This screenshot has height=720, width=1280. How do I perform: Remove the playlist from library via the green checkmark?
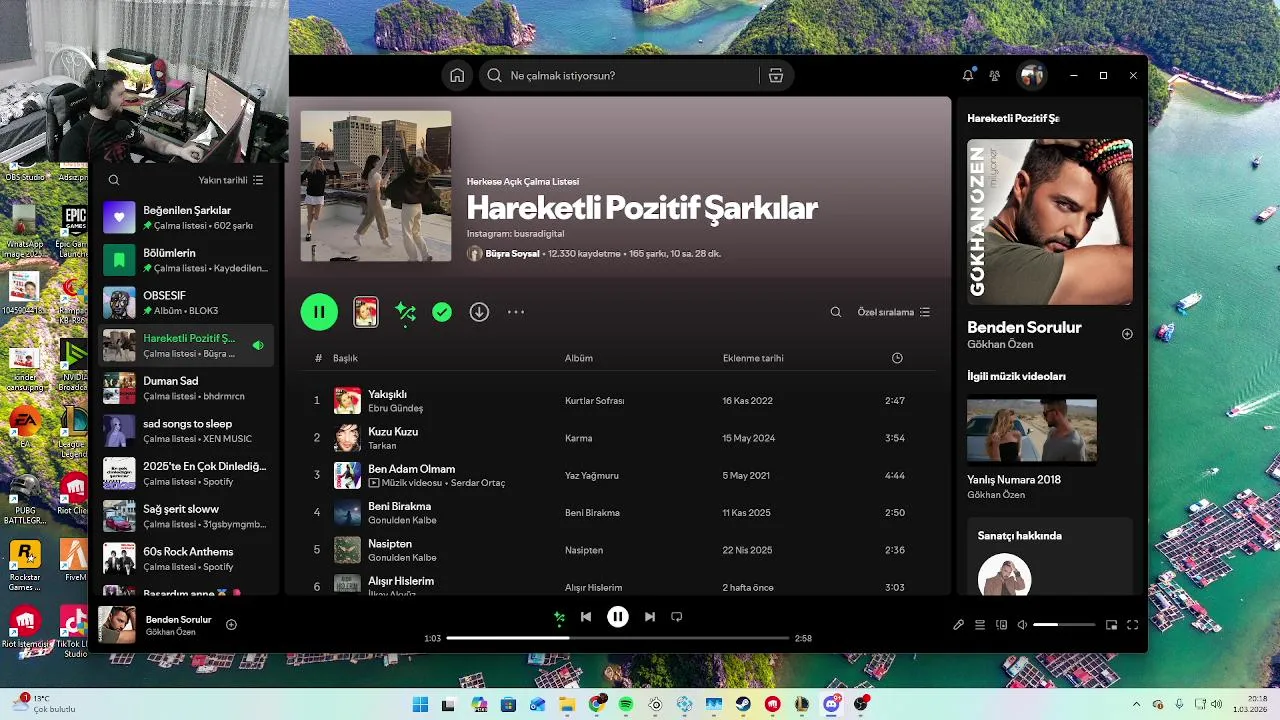(442, 312)
